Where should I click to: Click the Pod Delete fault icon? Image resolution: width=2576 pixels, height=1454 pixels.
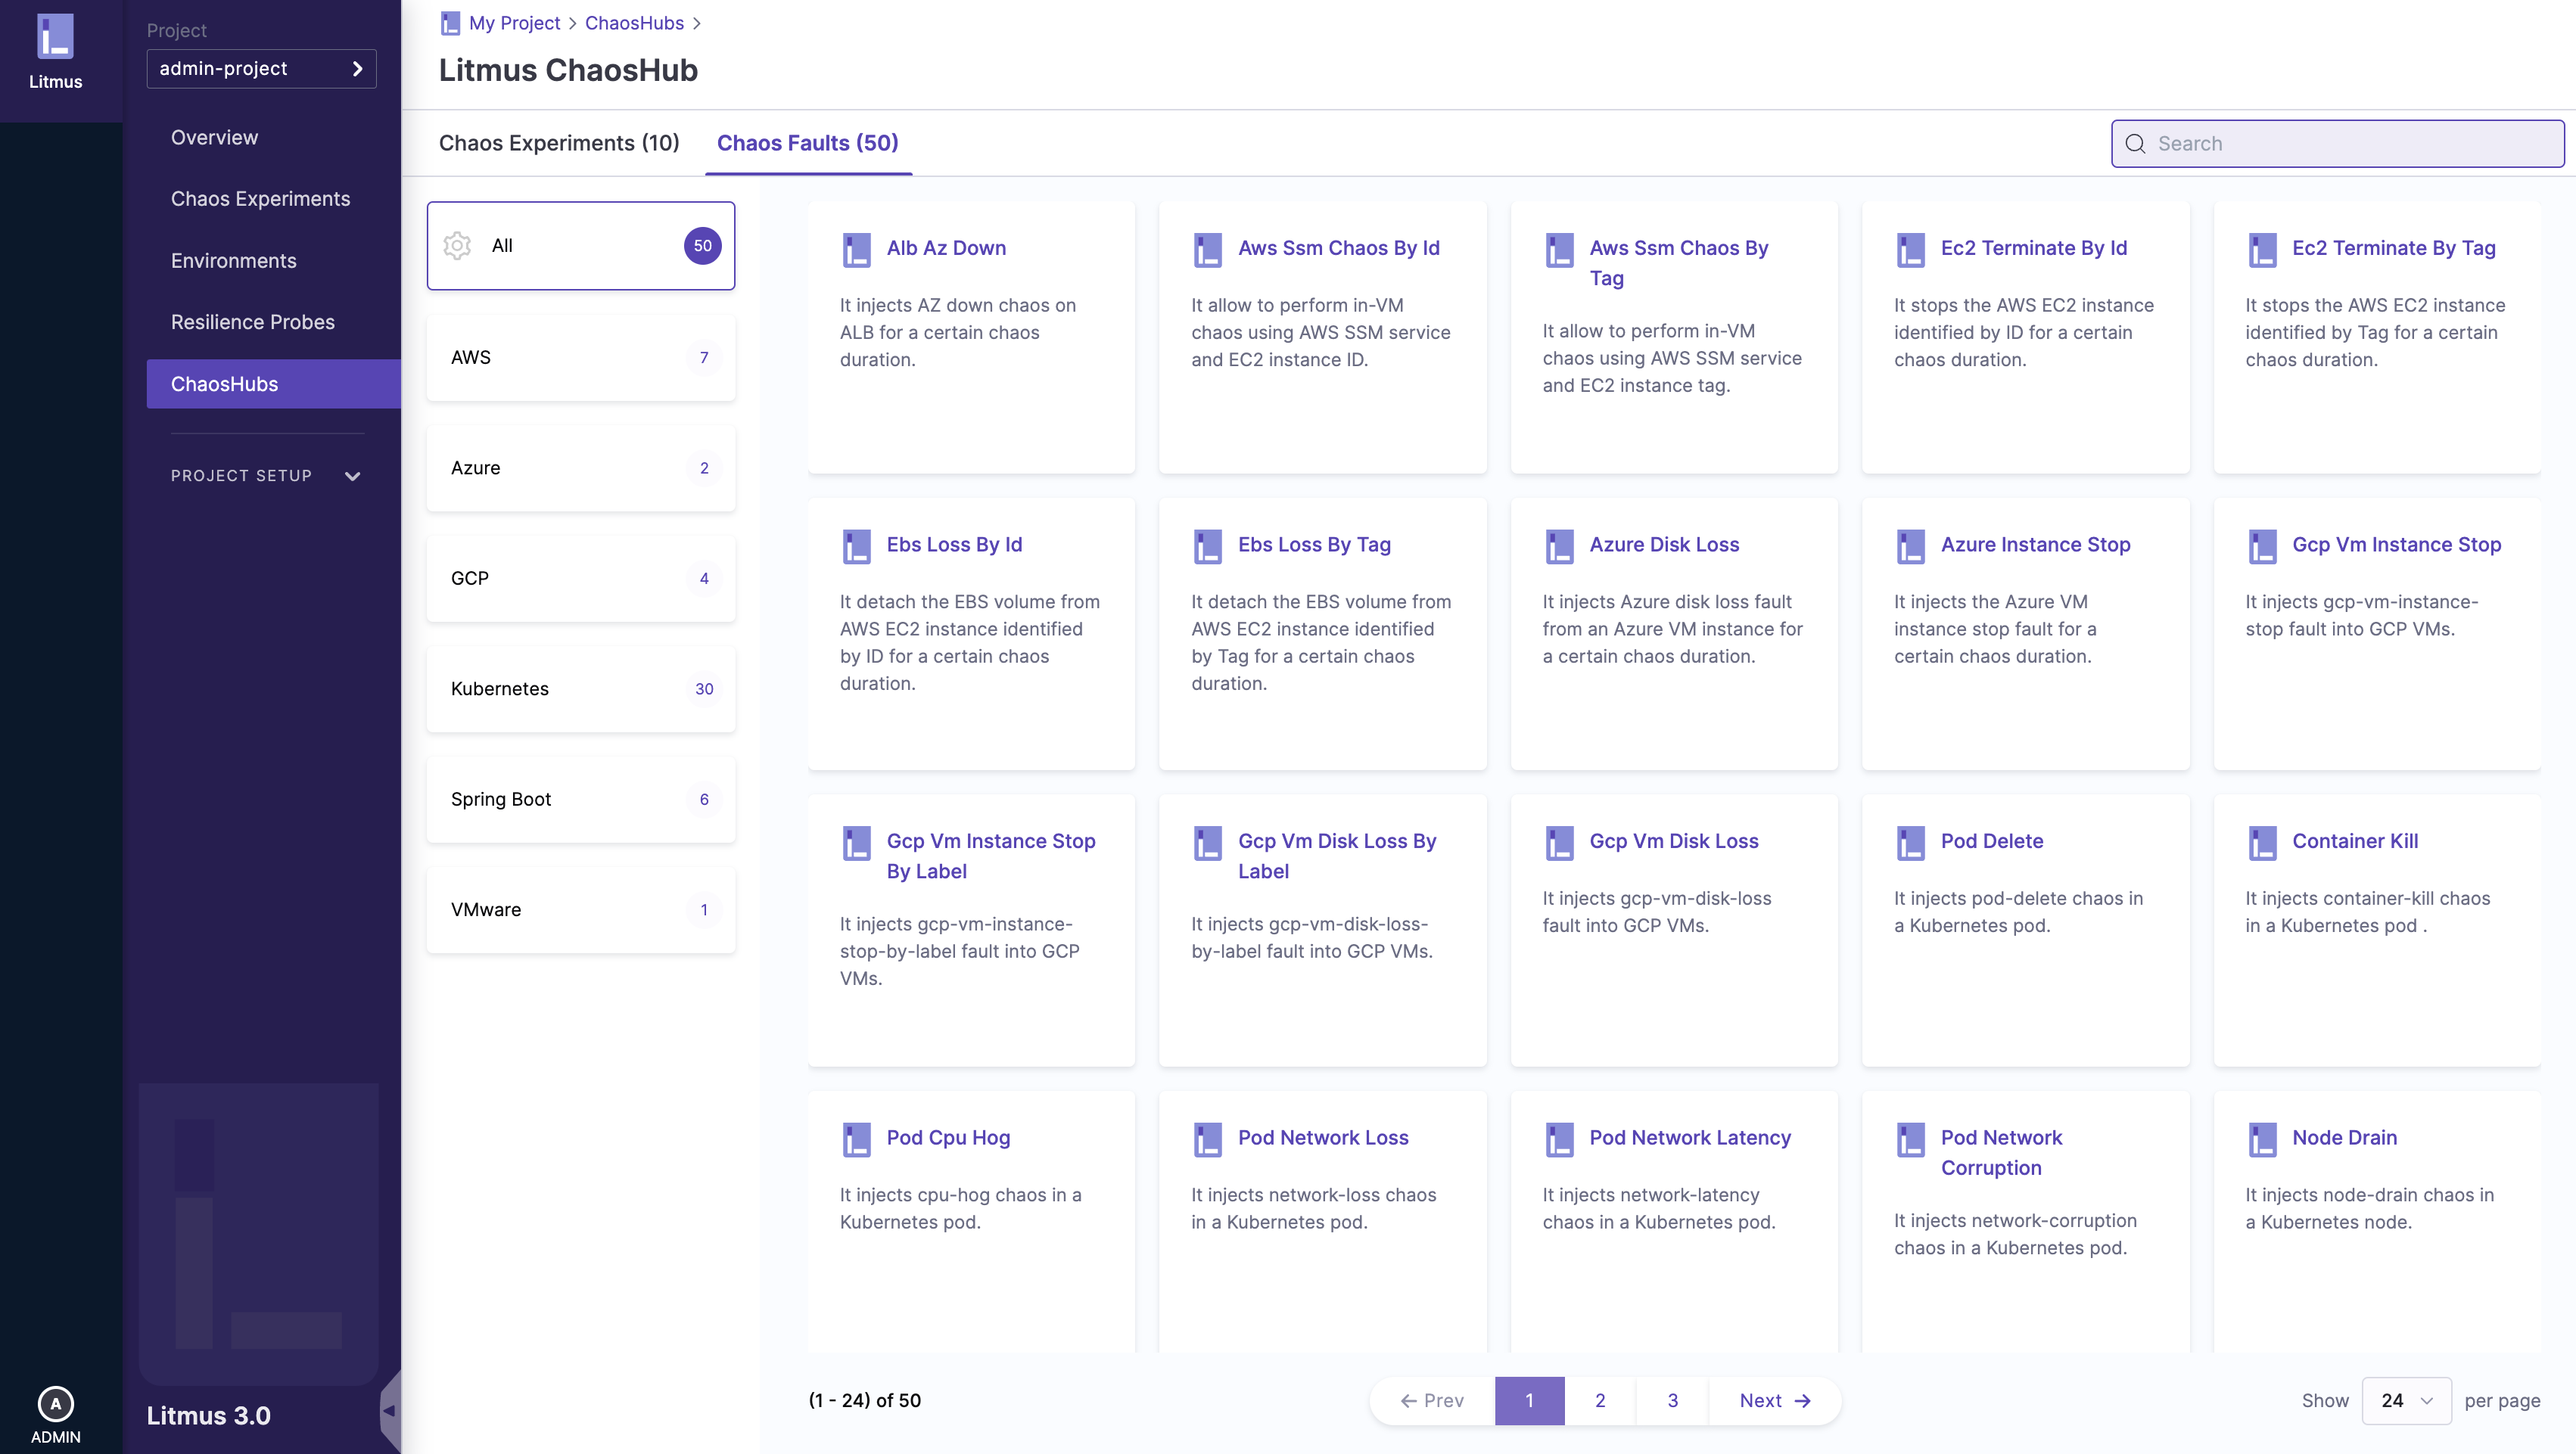pyautogui.click(x=1910, y=843)
